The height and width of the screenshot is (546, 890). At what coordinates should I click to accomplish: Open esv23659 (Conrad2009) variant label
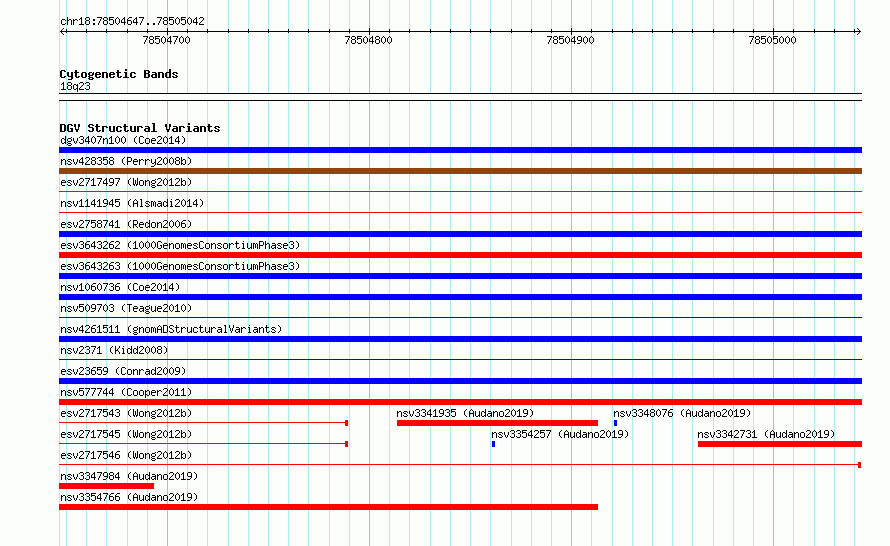point(123,371)
